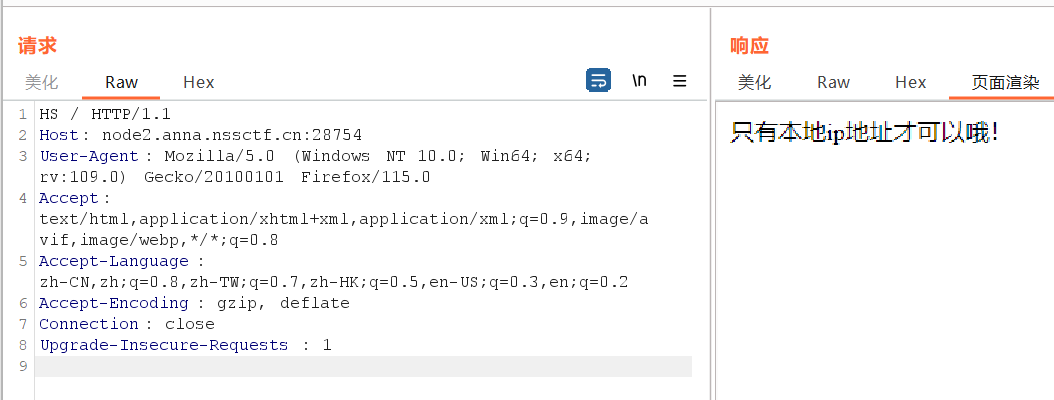1054x400 pixels.
Task: Click the Host header name
Action: [x=59, y=135]
